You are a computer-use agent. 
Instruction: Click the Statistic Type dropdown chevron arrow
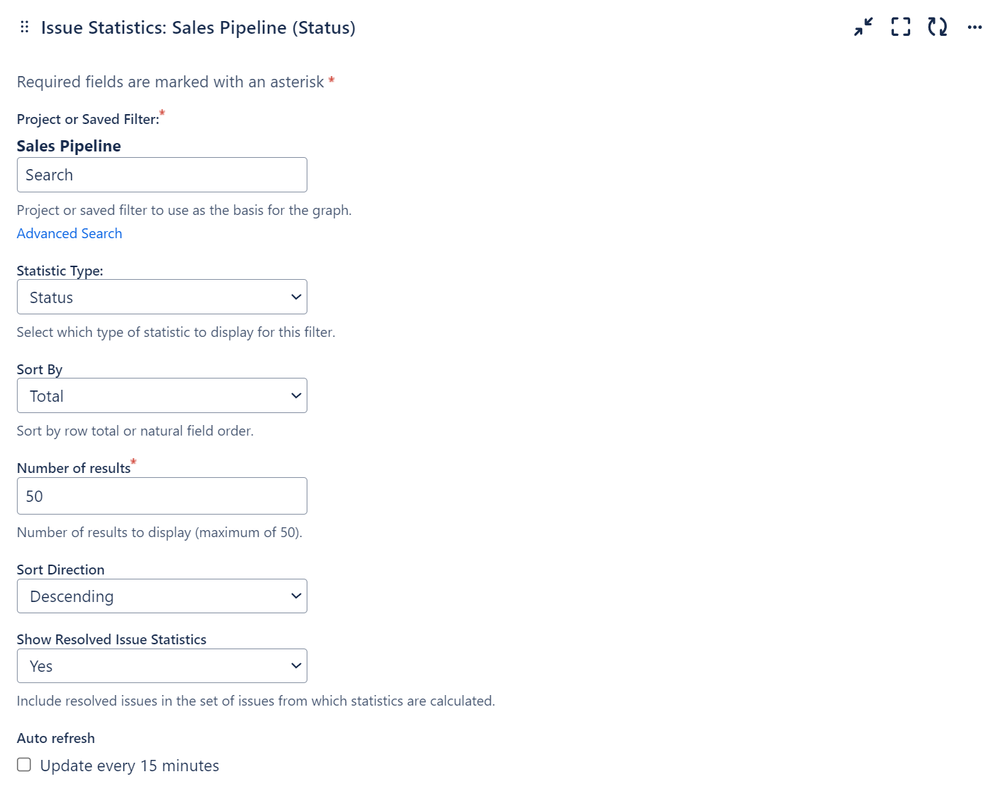click(x=296, y=297)
